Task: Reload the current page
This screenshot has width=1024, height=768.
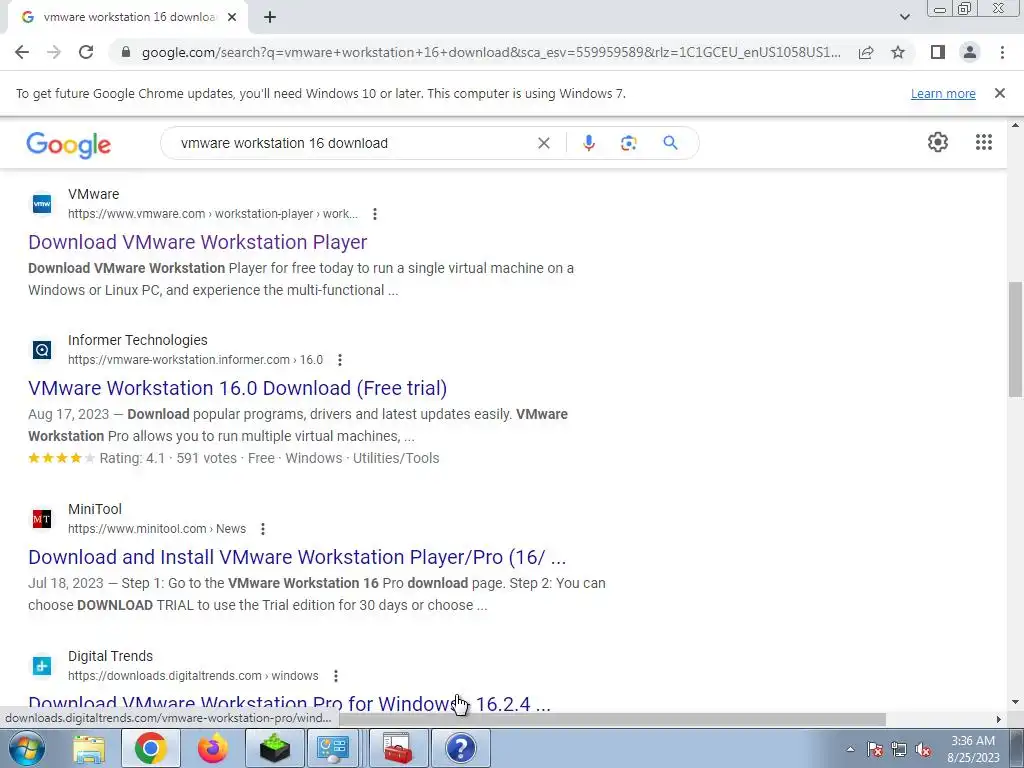Action: (x=86, y=52)
